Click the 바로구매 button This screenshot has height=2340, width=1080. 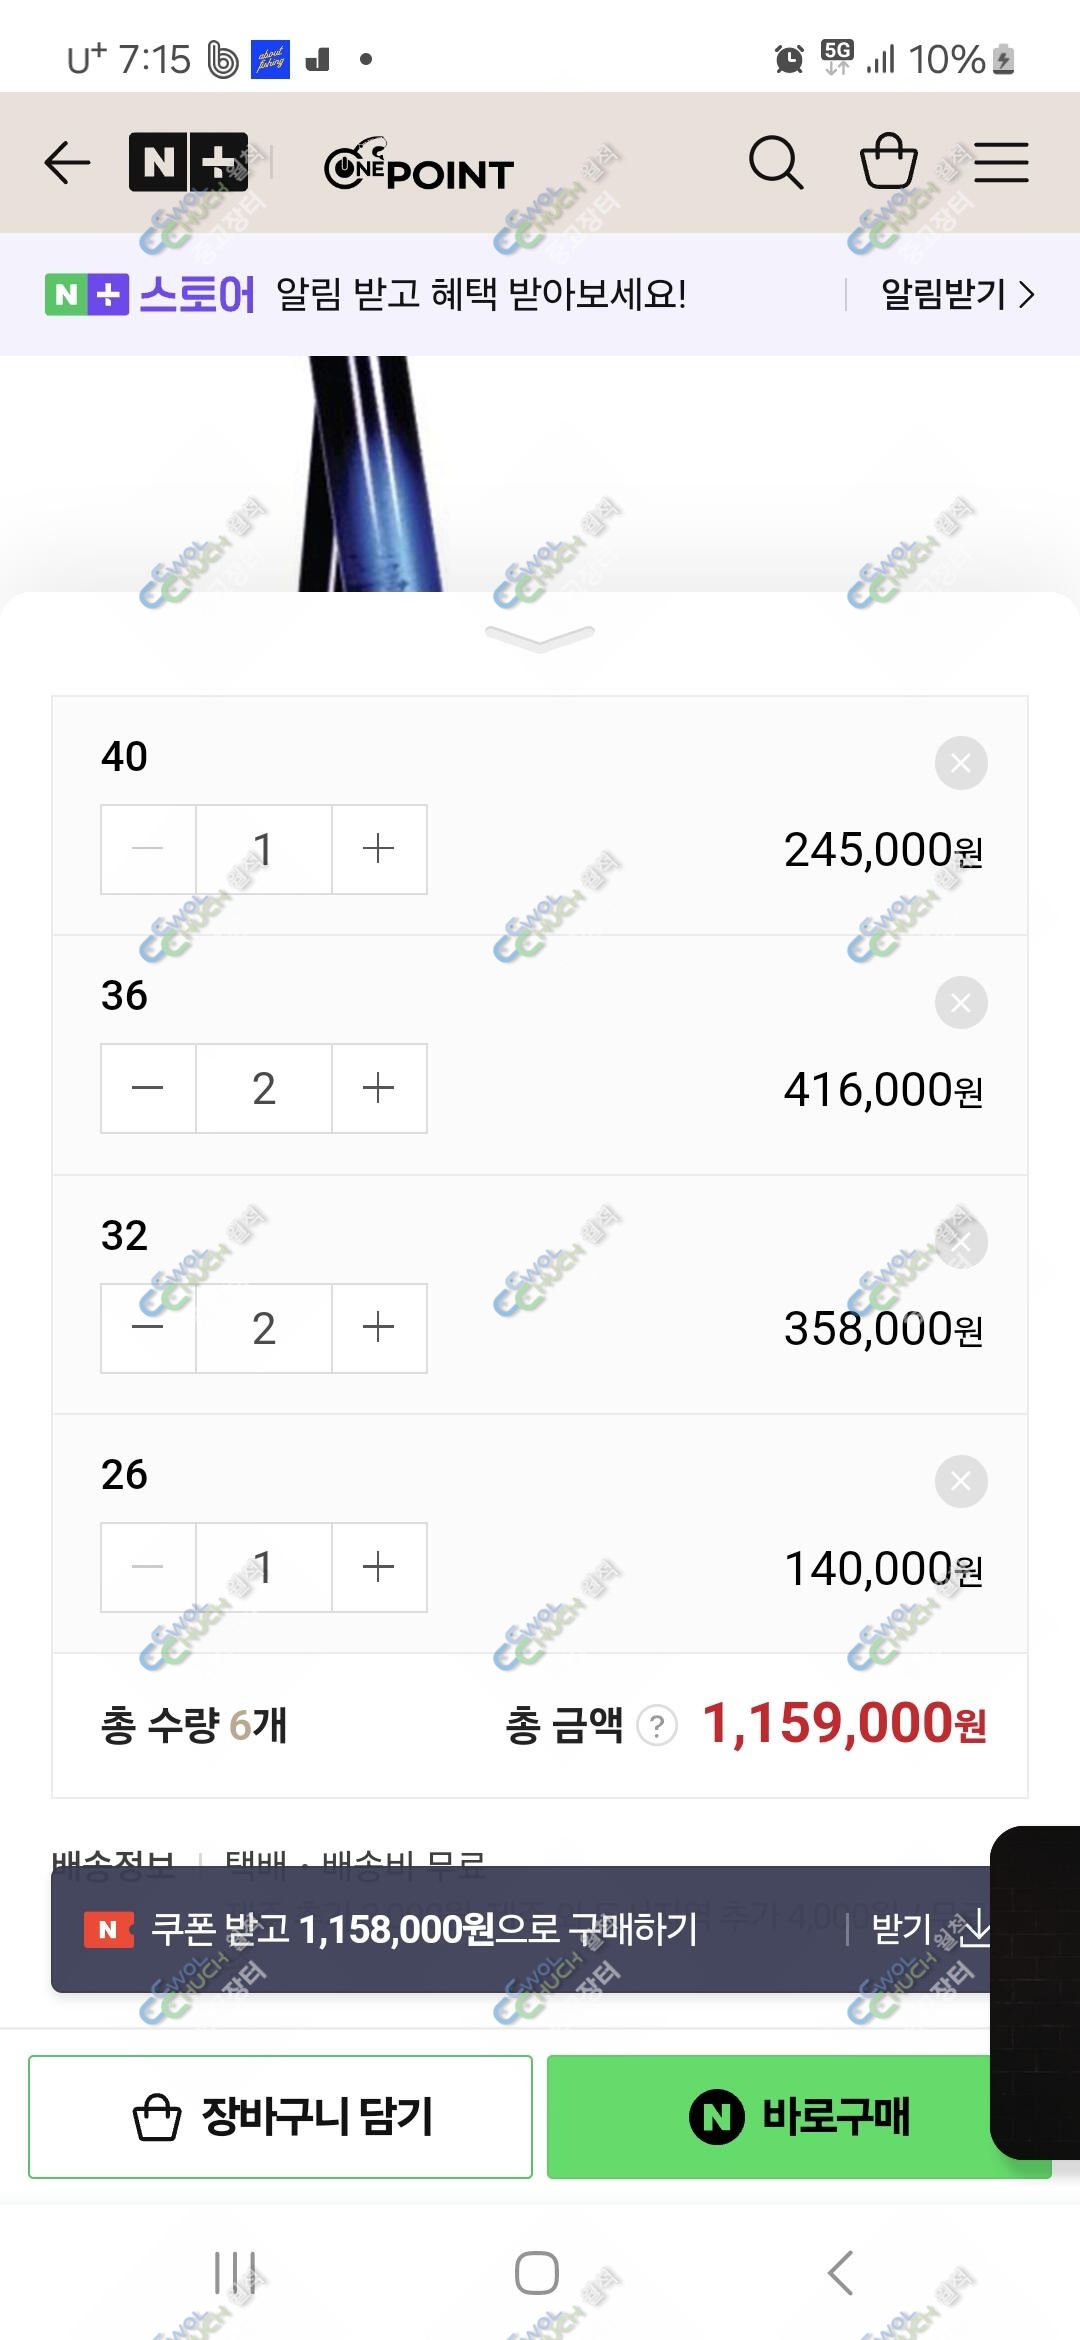pyautogui.click(x=799, y=2117)
